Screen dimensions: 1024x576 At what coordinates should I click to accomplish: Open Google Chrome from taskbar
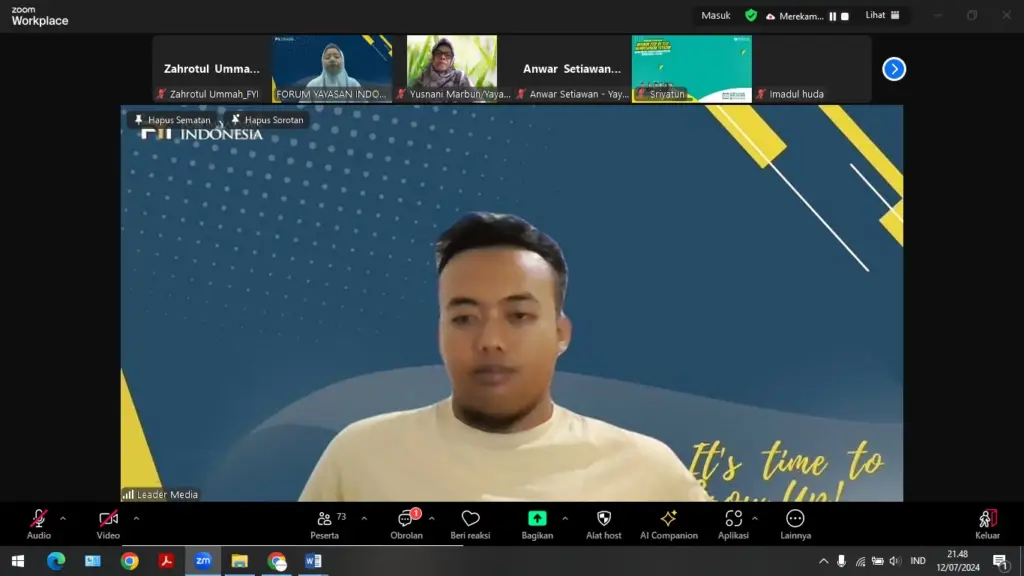(129, 561)
